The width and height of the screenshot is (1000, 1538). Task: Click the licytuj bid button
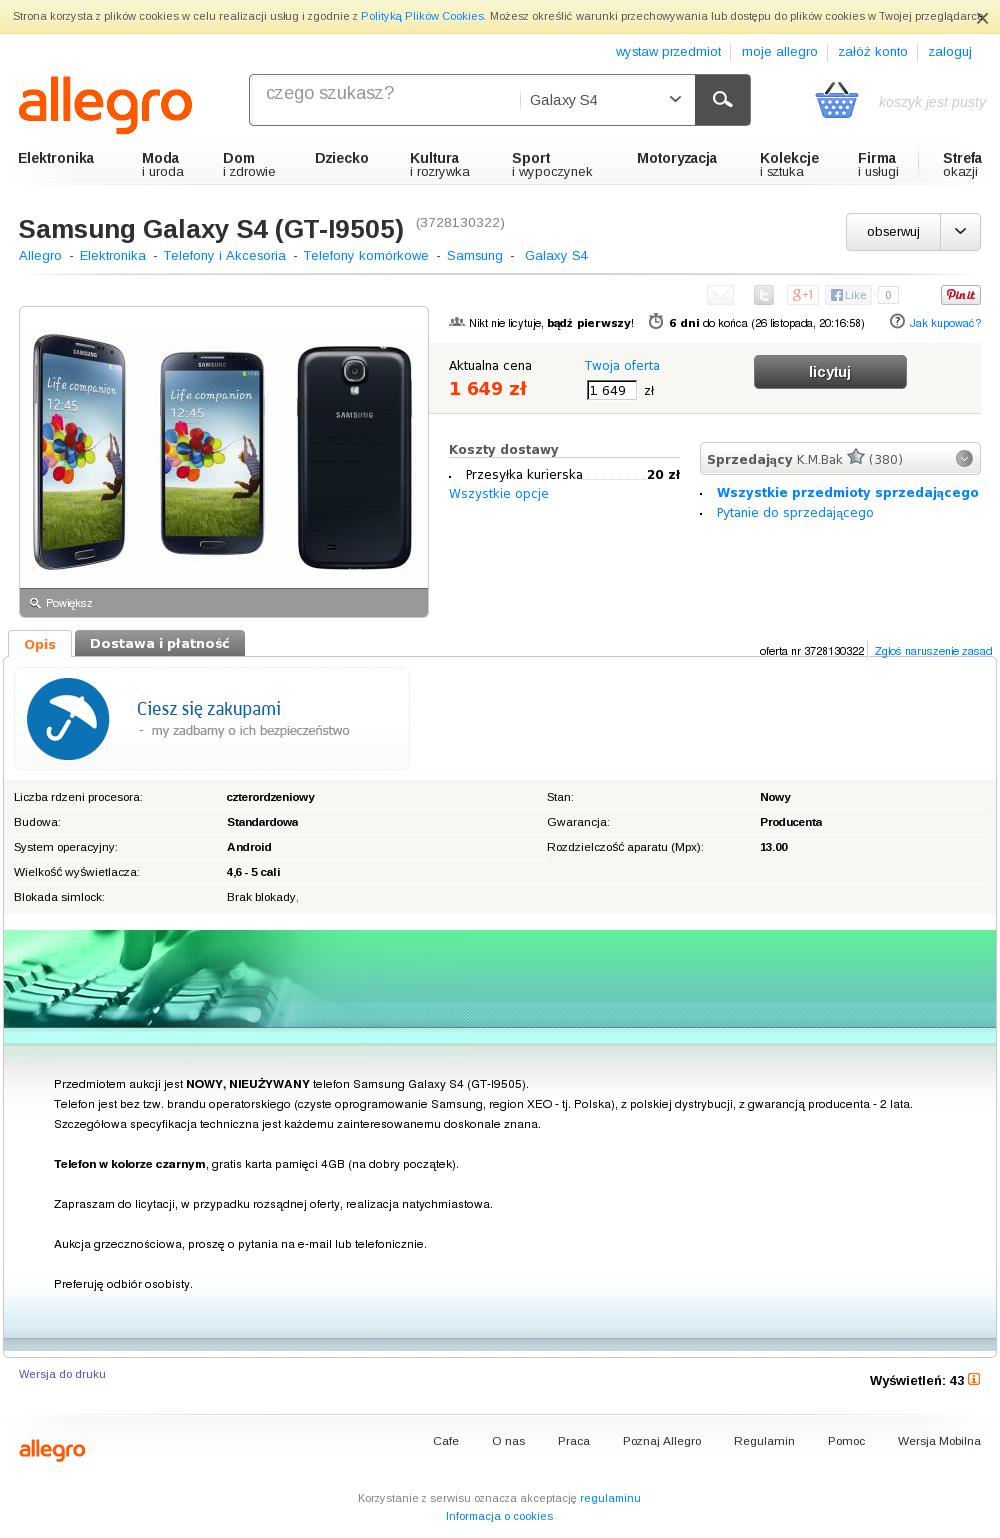point(830,372)
